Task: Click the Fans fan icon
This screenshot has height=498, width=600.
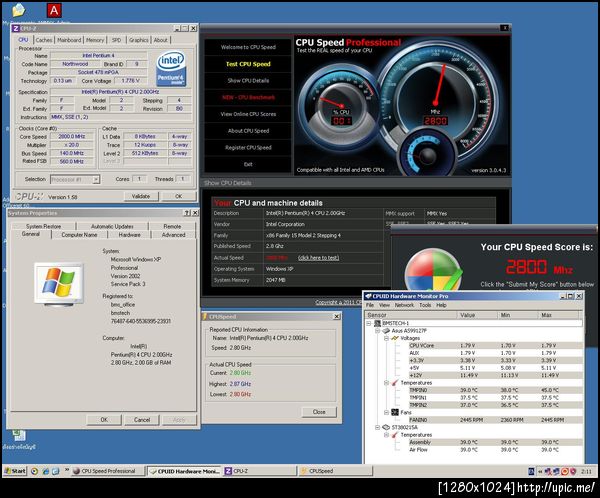Action: (395, 412)
